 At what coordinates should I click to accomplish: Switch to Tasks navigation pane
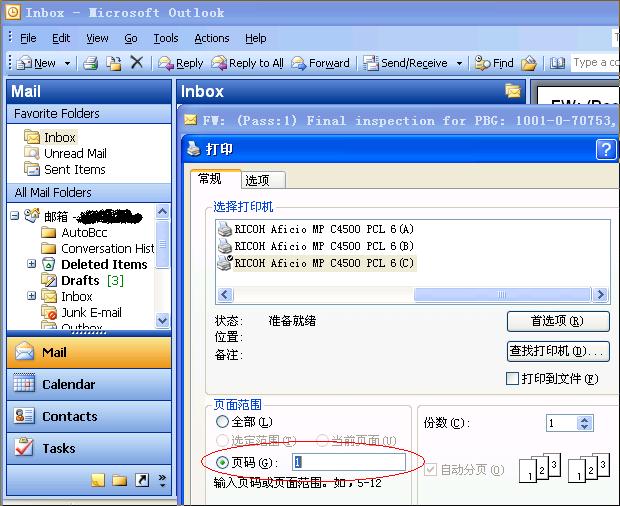coord(89,448)
